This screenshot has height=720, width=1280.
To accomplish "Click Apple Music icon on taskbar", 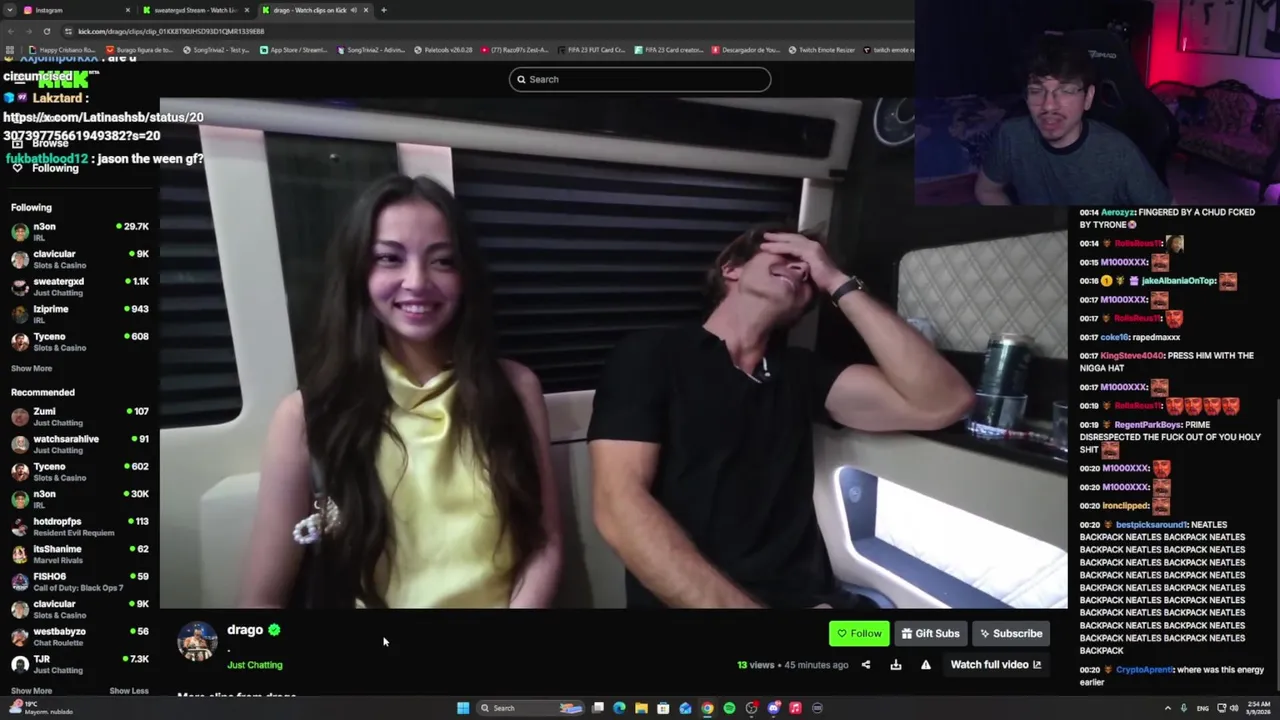I will pyautogui.click(x=795, y=708).
